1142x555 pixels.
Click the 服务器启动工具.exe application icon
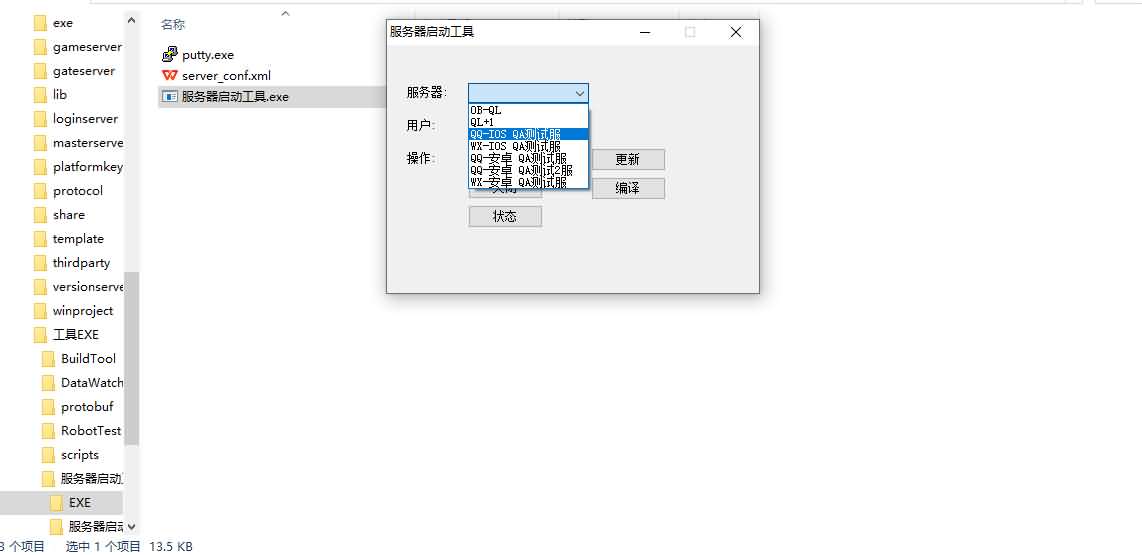(170, 96)
